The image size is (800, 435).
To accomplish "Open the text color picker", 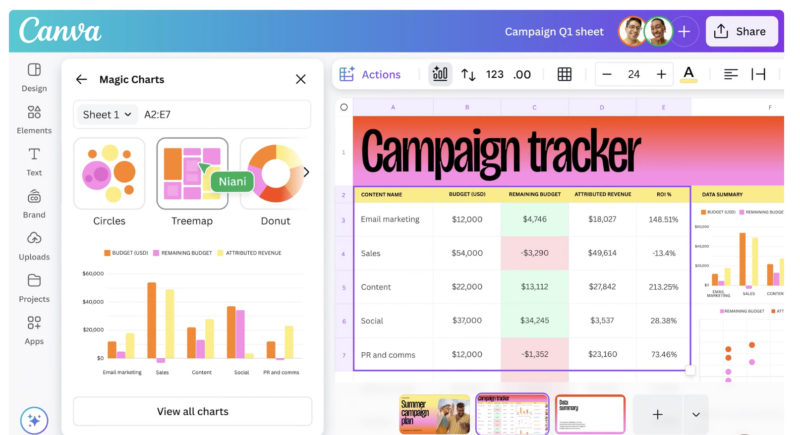I will 689,74.
